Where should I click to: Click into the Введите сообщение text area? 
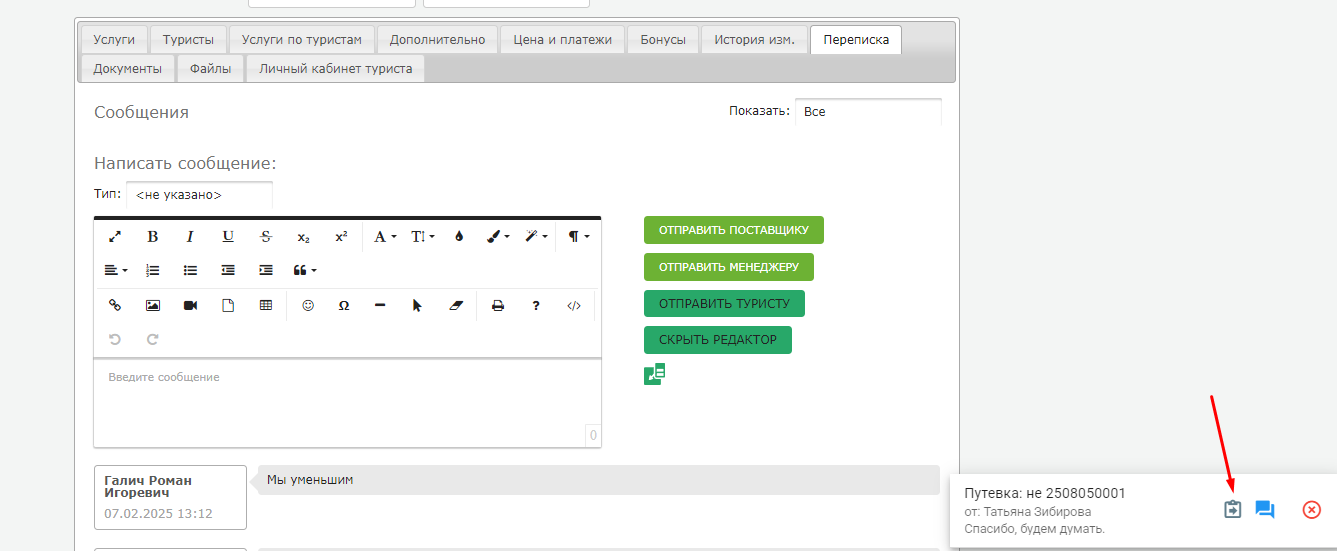(347, 403)
